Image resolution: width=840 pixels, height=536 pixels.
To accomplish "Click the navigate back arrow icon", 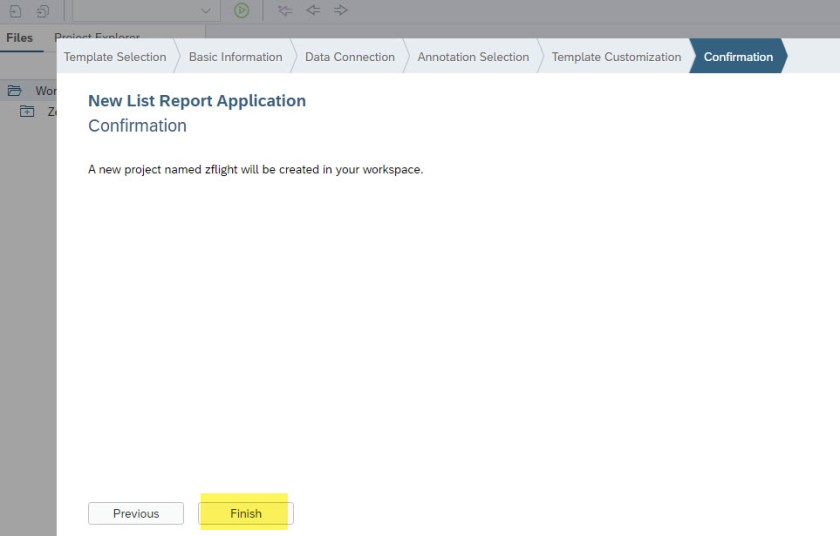I will (x=313, y=10).
